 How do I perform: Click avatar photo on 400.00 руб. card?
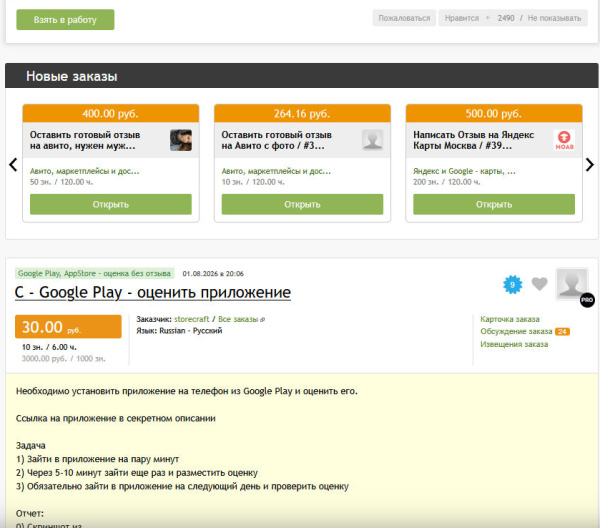(x=181, y=140)
